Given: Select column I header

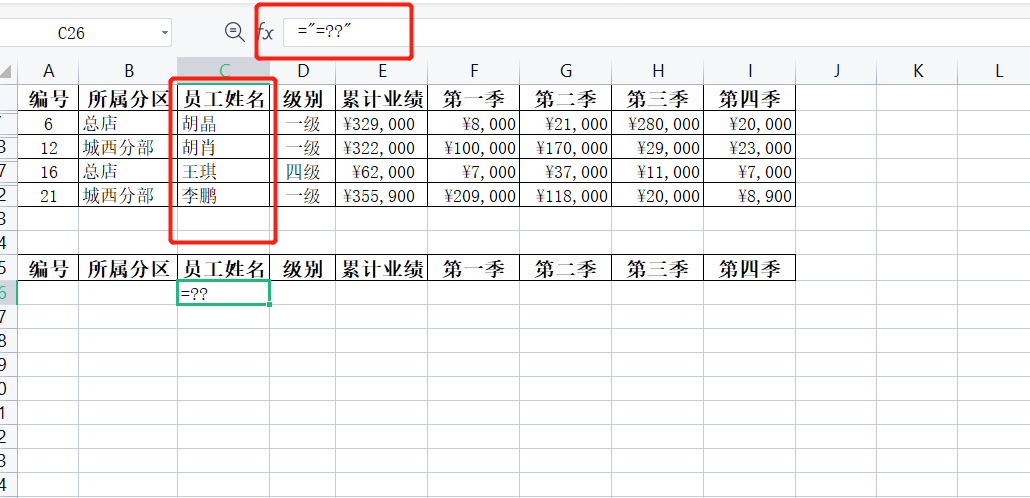Looking at the screenshot, I should 750,71.
